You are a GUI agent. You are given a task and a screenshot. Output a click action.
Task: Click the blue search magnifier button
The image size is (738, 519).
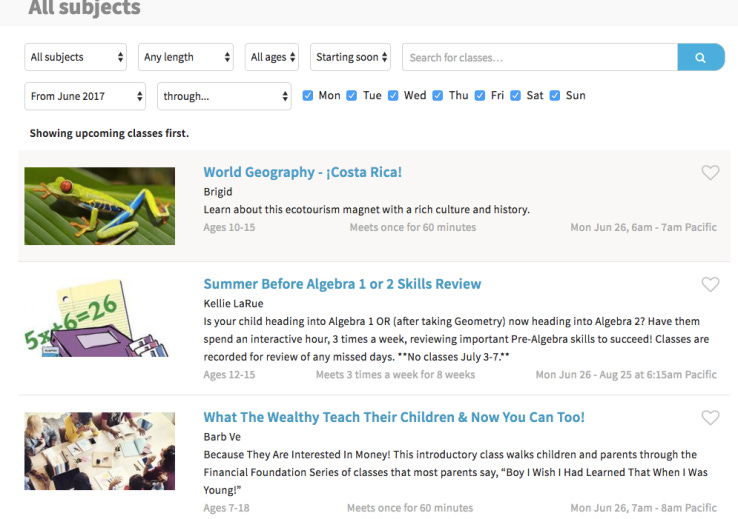point(701,57)
